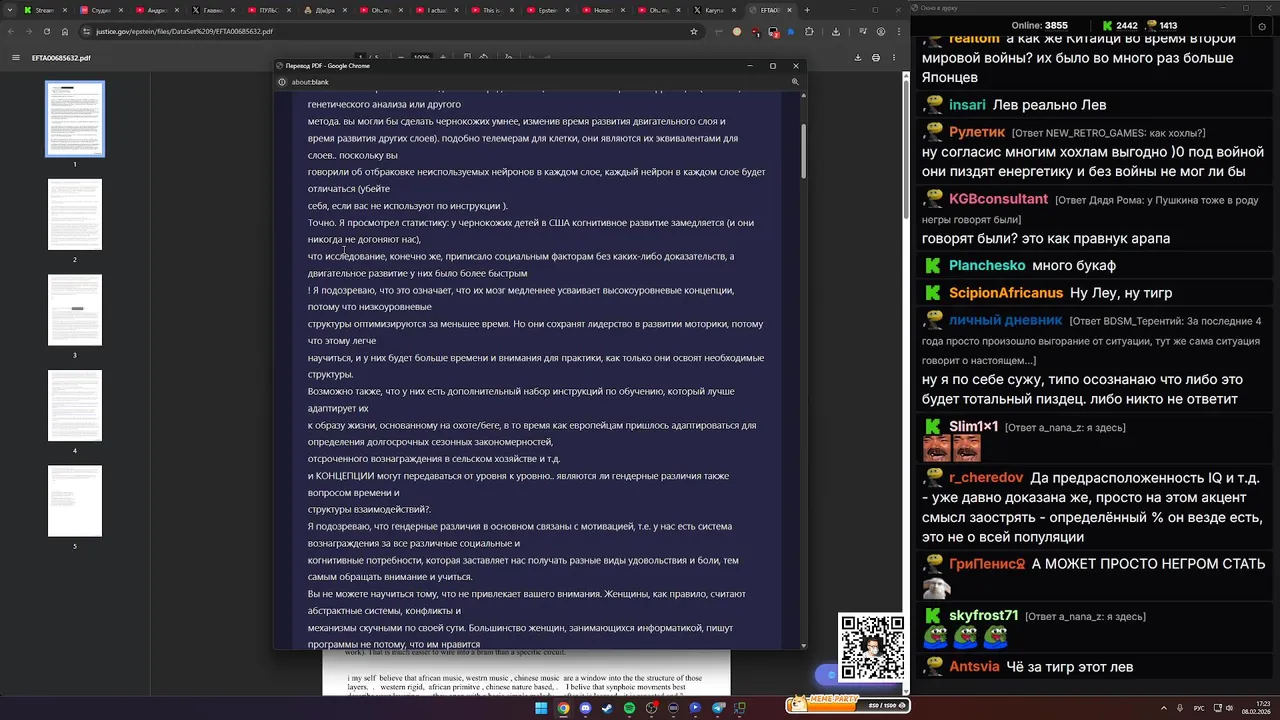Select PDF page 3 thumbnail

pyautogui.click(x=75, y=310)
